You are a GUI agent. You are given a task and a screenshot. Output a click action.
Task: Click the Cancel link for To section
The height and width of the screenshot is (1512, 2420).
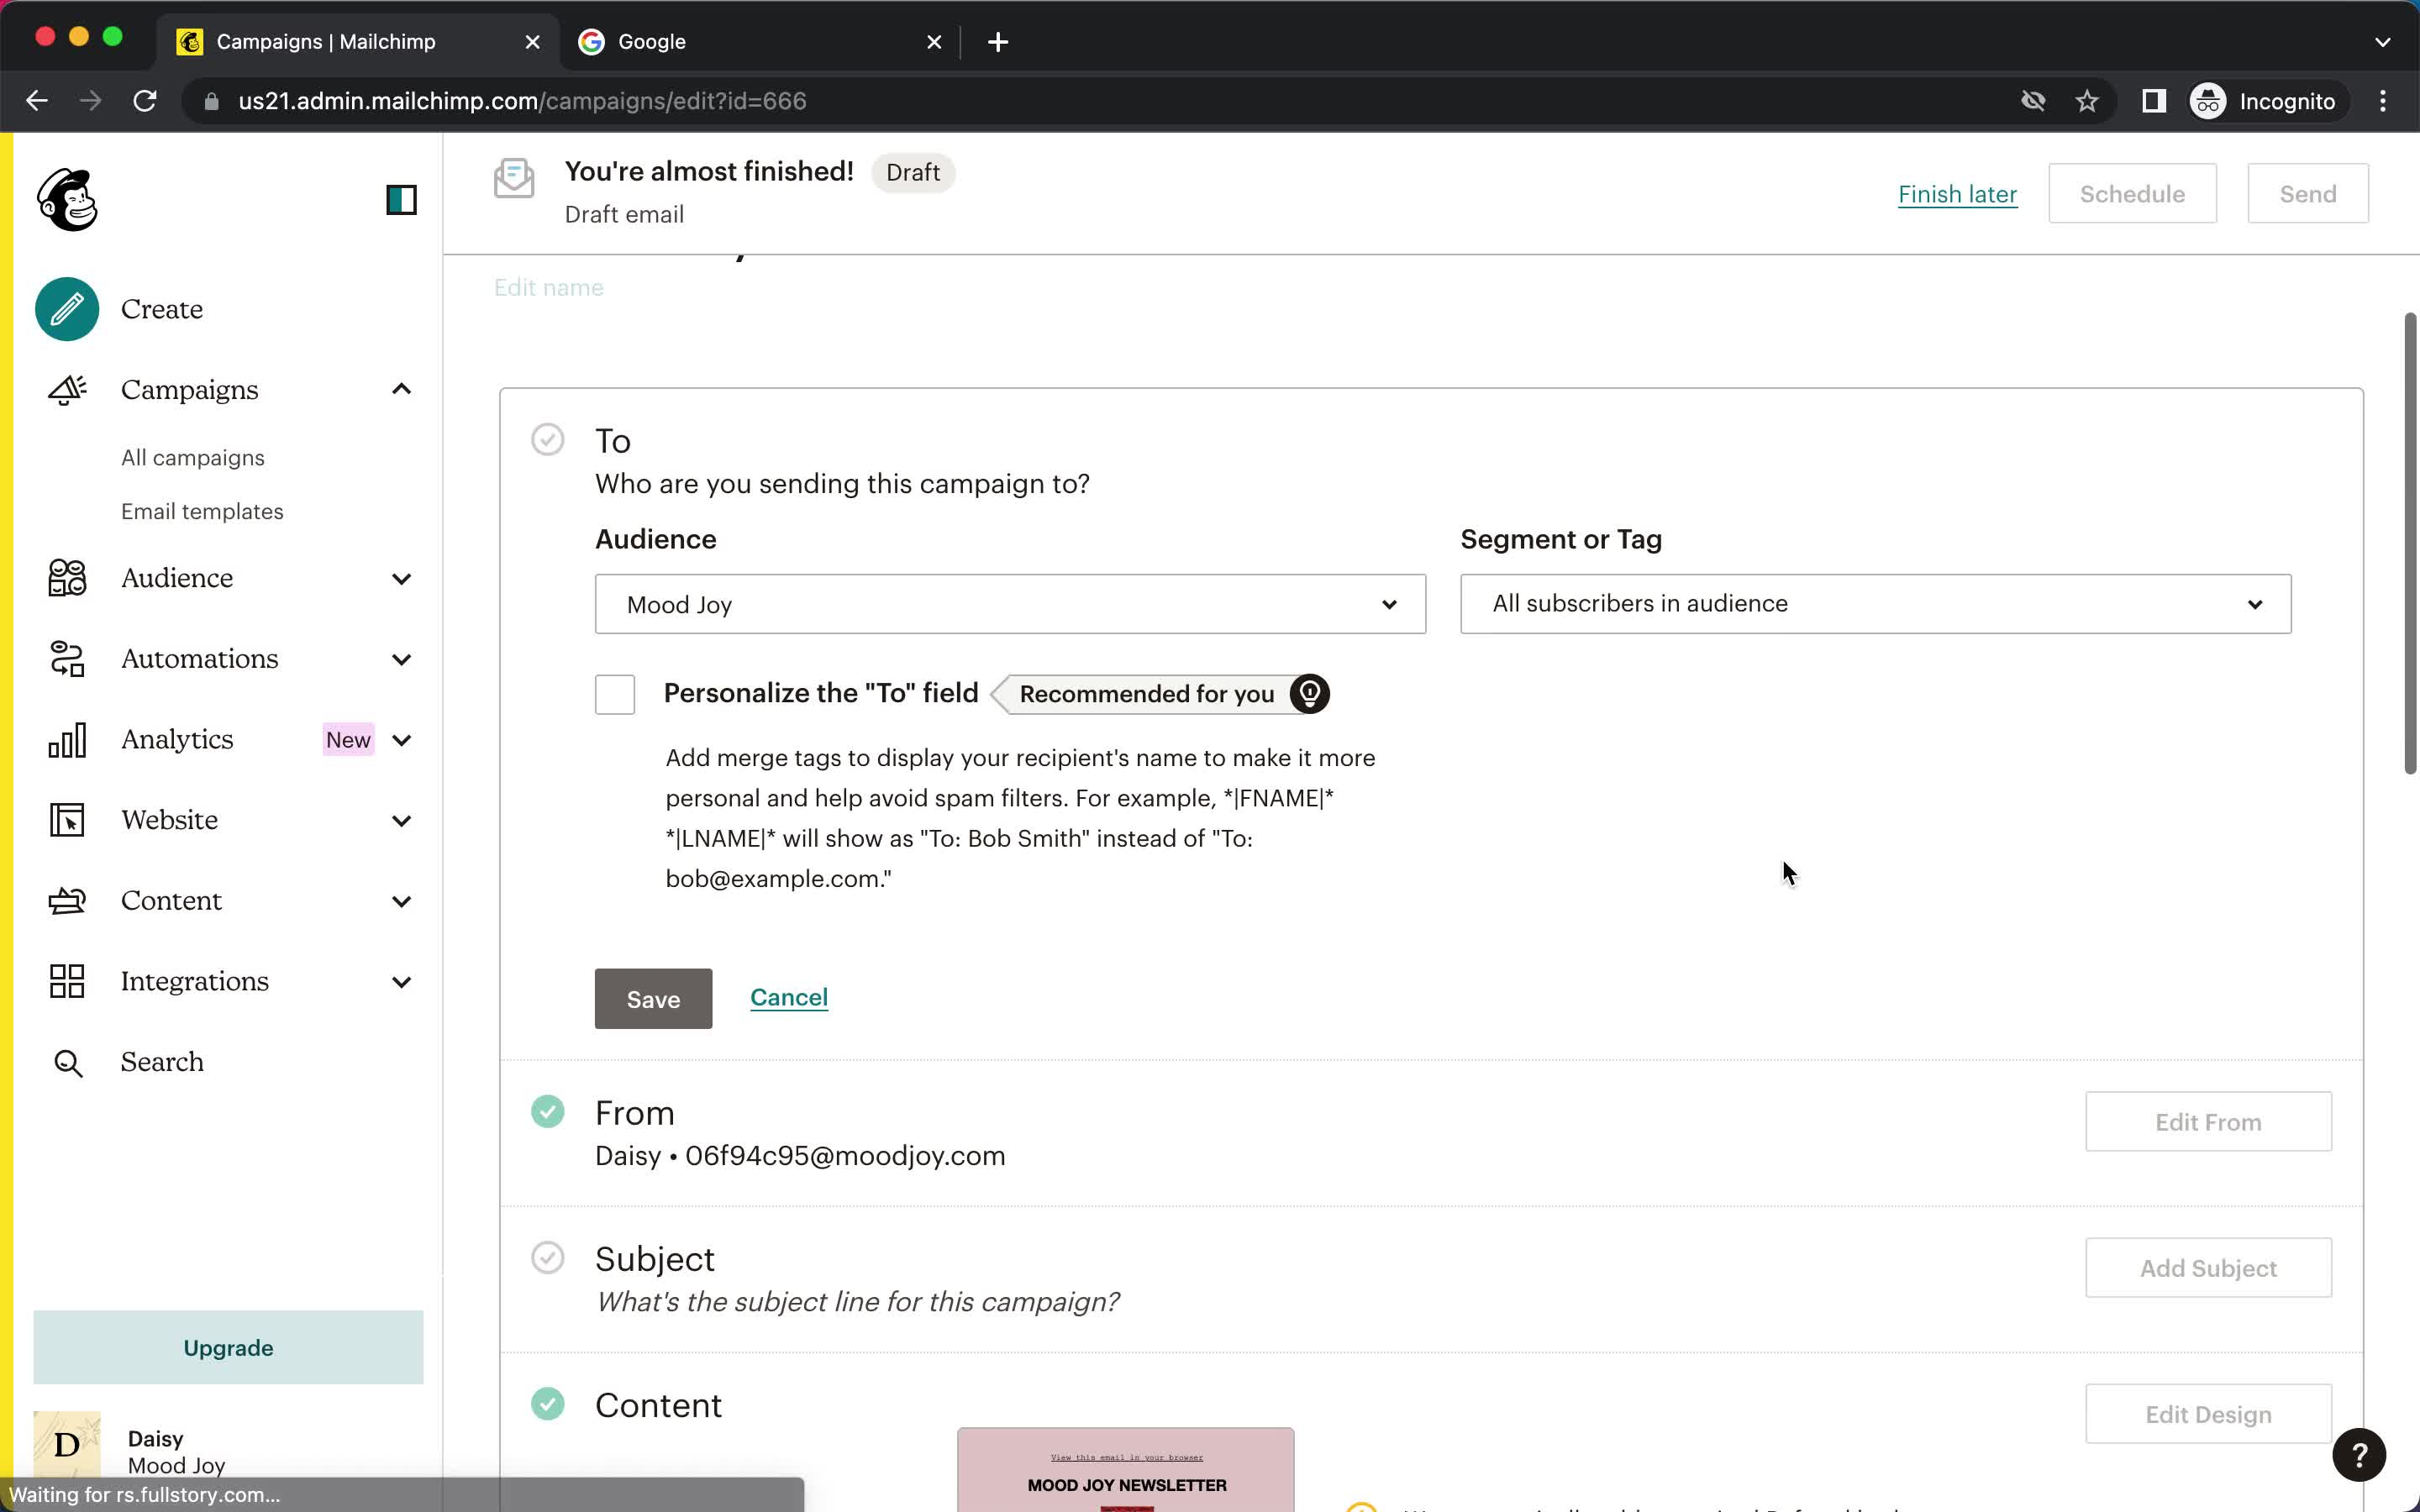point(789,996)
